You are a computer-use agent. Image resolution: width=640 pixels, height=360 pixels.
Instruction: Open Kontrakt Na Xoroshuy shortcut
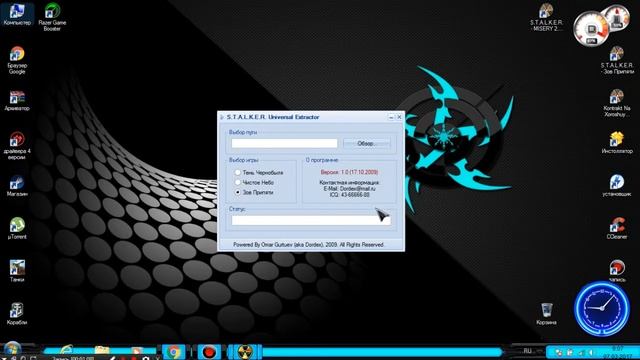pos(617,103)
